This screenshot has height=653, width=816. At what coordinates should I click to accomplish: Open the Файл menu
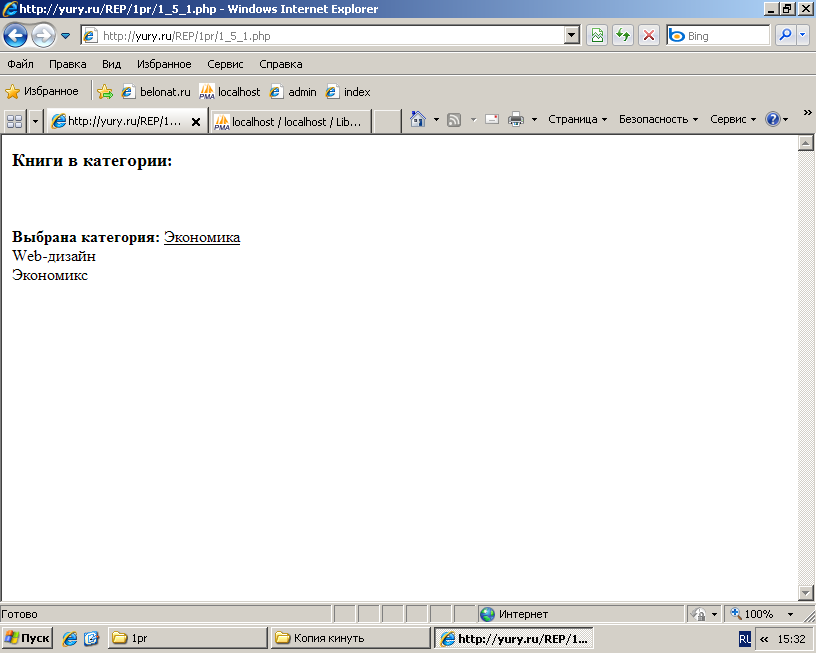point(20,64)
